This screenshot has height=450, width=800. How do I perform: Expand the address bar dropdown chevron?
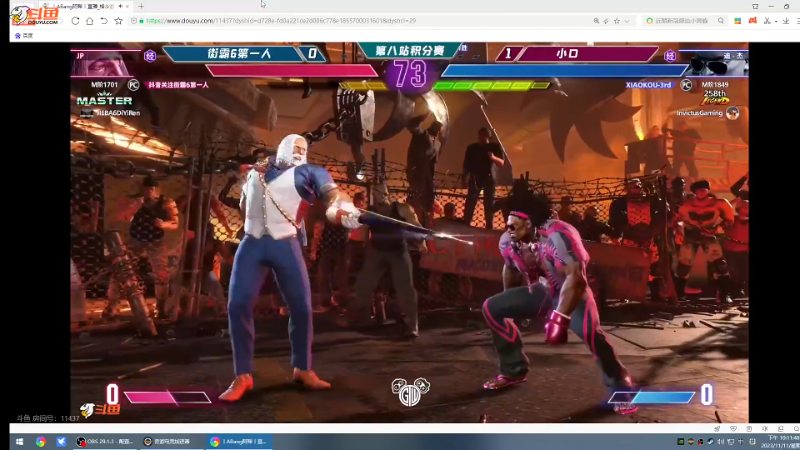(627, 21)
